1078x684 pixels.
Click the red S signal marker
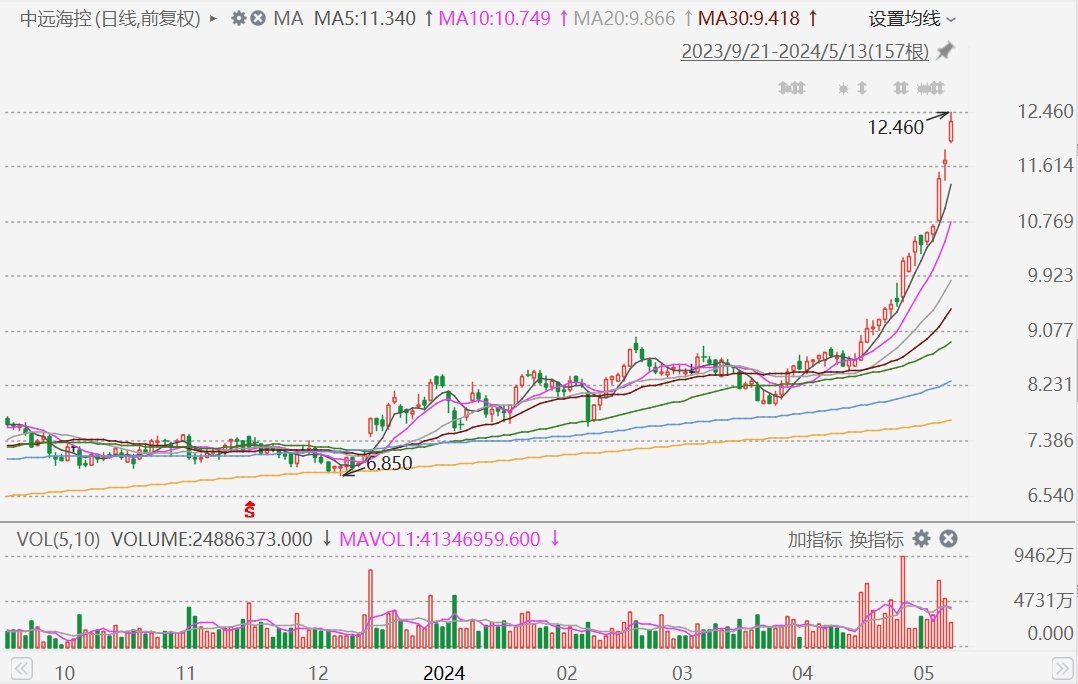[x=250, y=510]
